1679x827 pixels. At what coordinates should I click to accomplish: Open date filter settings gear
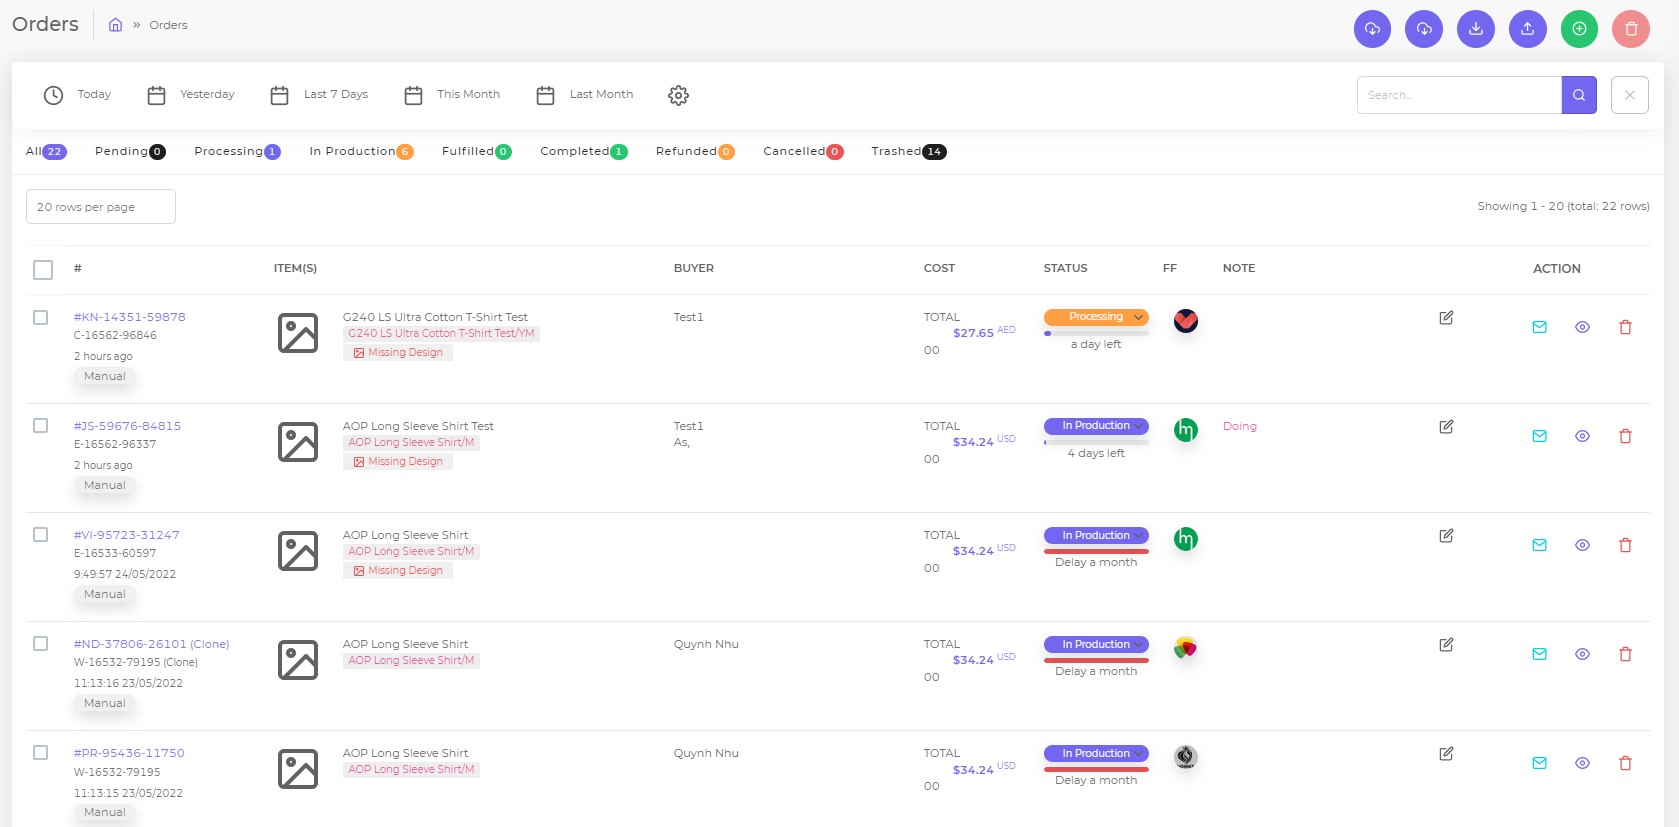click(x=678, y=95)
